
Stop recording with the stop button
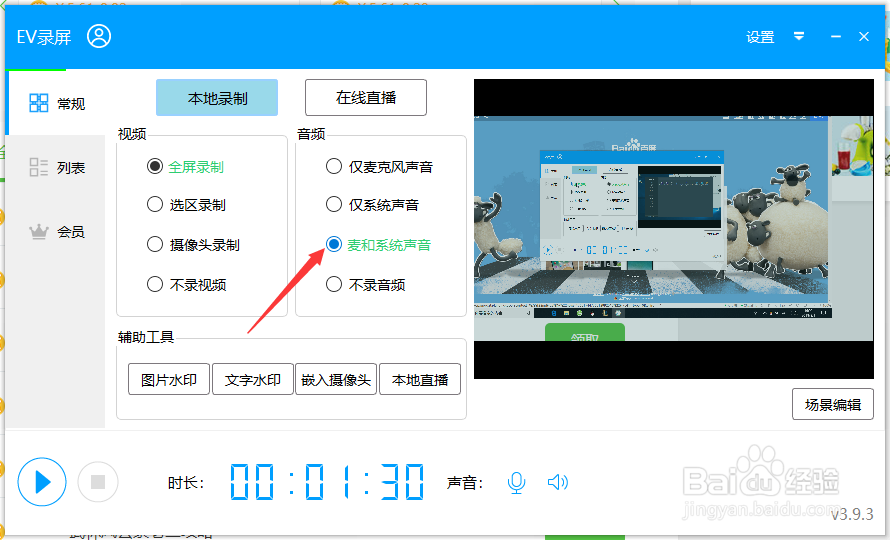click(x=98, y=482)
